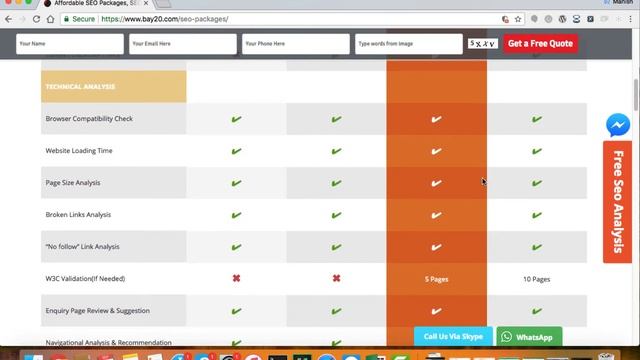Click white checkmark in Website Loading Time row

(436, 151)
